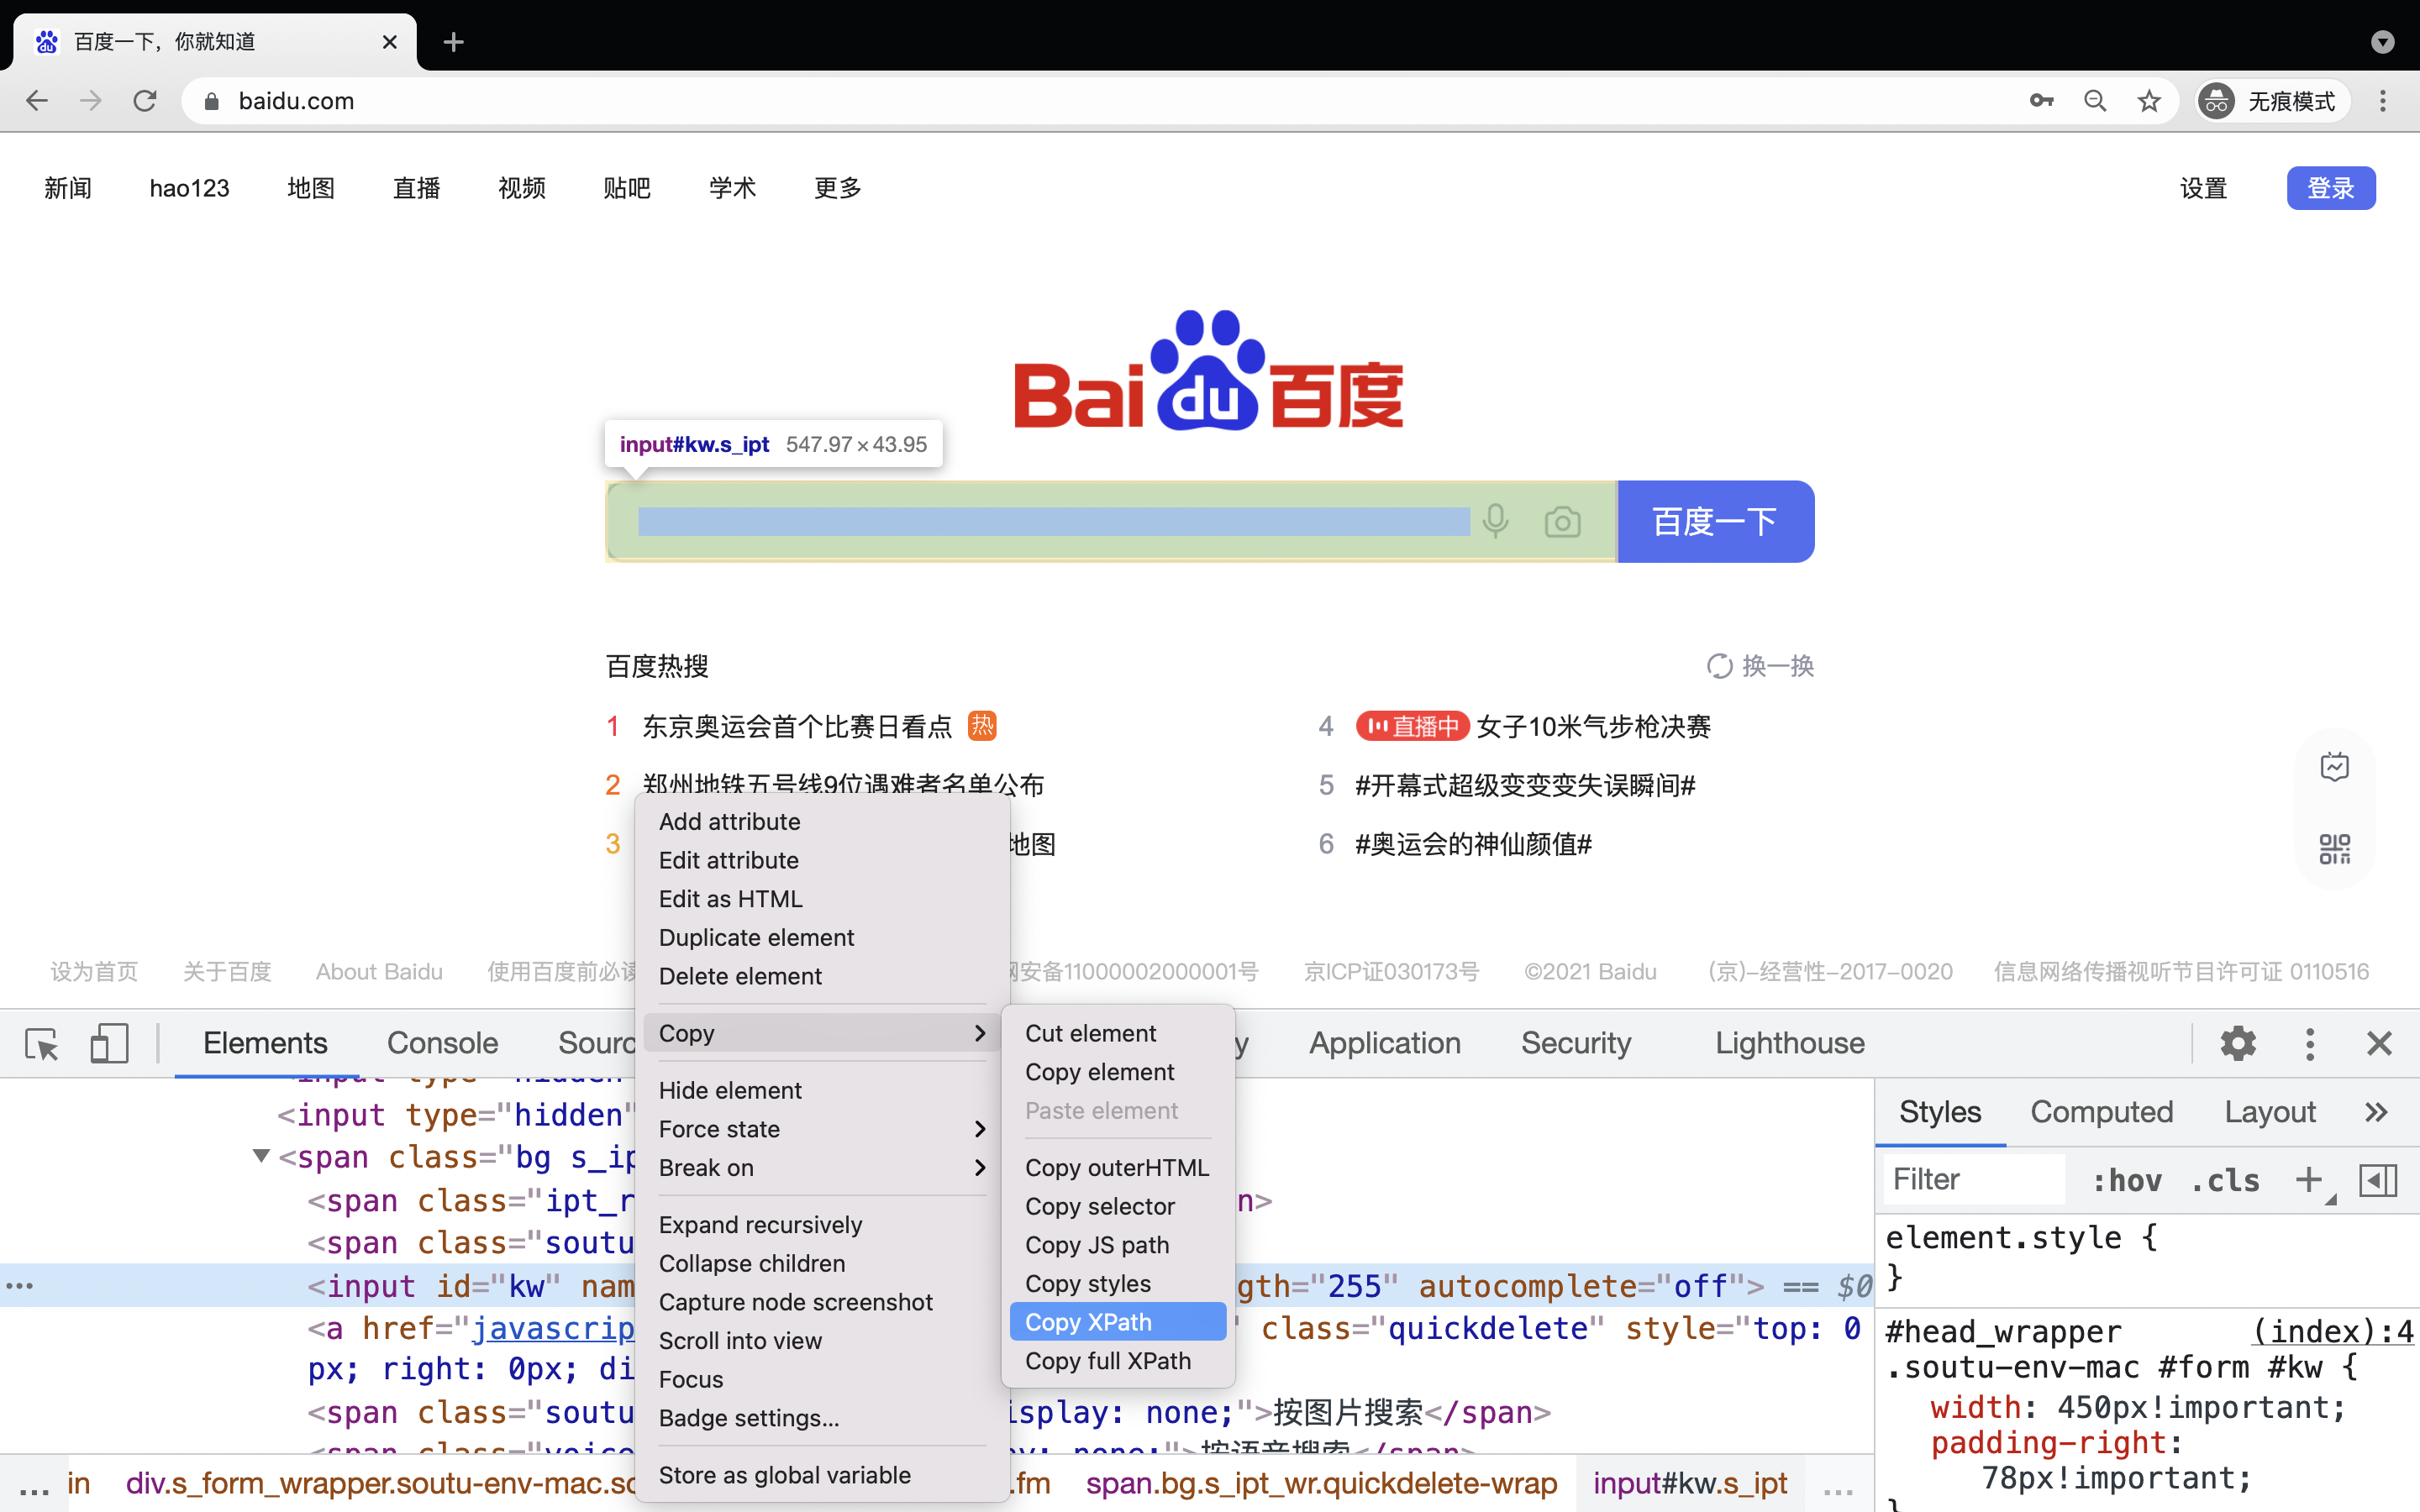Open 女子10米气步枪决赛 trending link
This screenshot has width=2420, height=1512.
click(1594, 726)
